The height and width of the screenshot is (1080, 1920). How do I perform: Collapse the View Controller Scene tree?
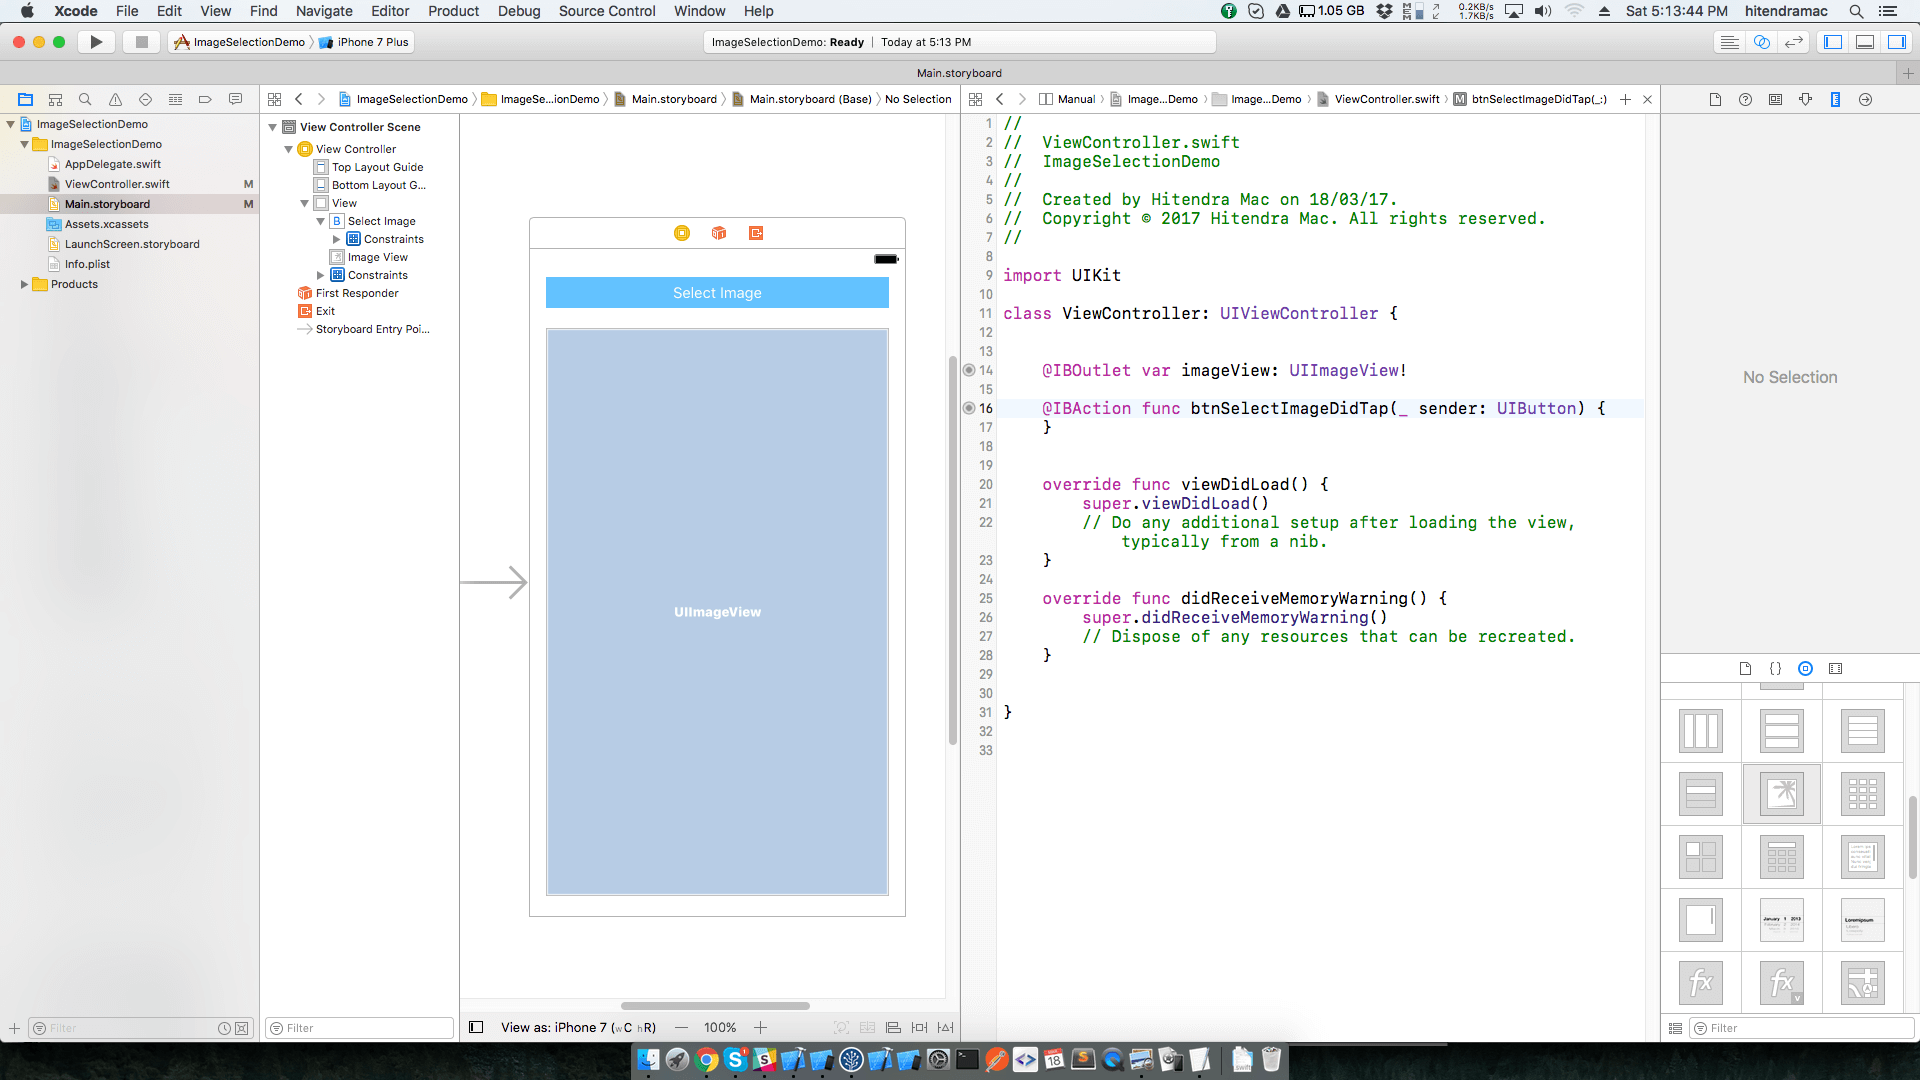point(272,127)
